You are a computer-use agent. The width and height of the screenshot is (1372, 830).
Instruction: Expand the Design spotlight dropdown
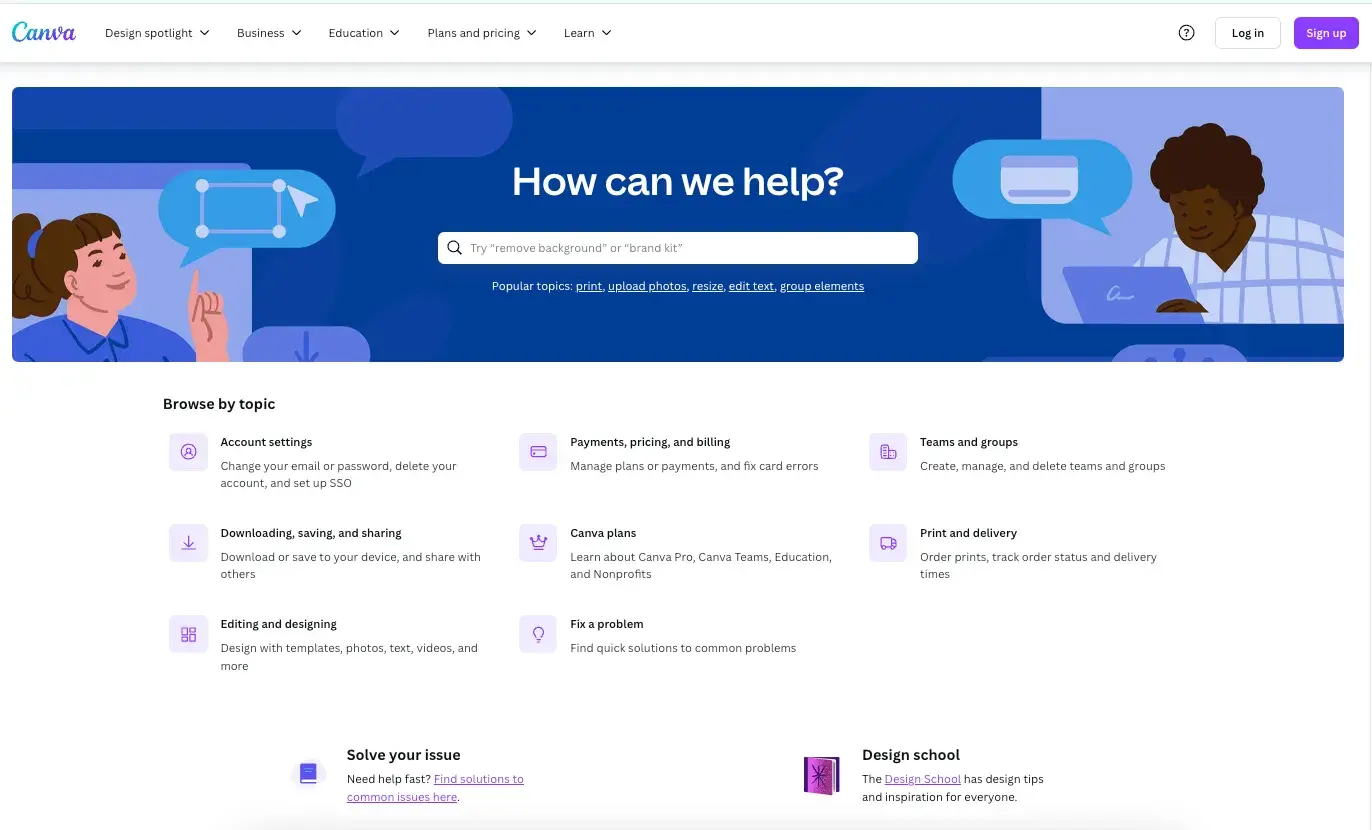156,32
